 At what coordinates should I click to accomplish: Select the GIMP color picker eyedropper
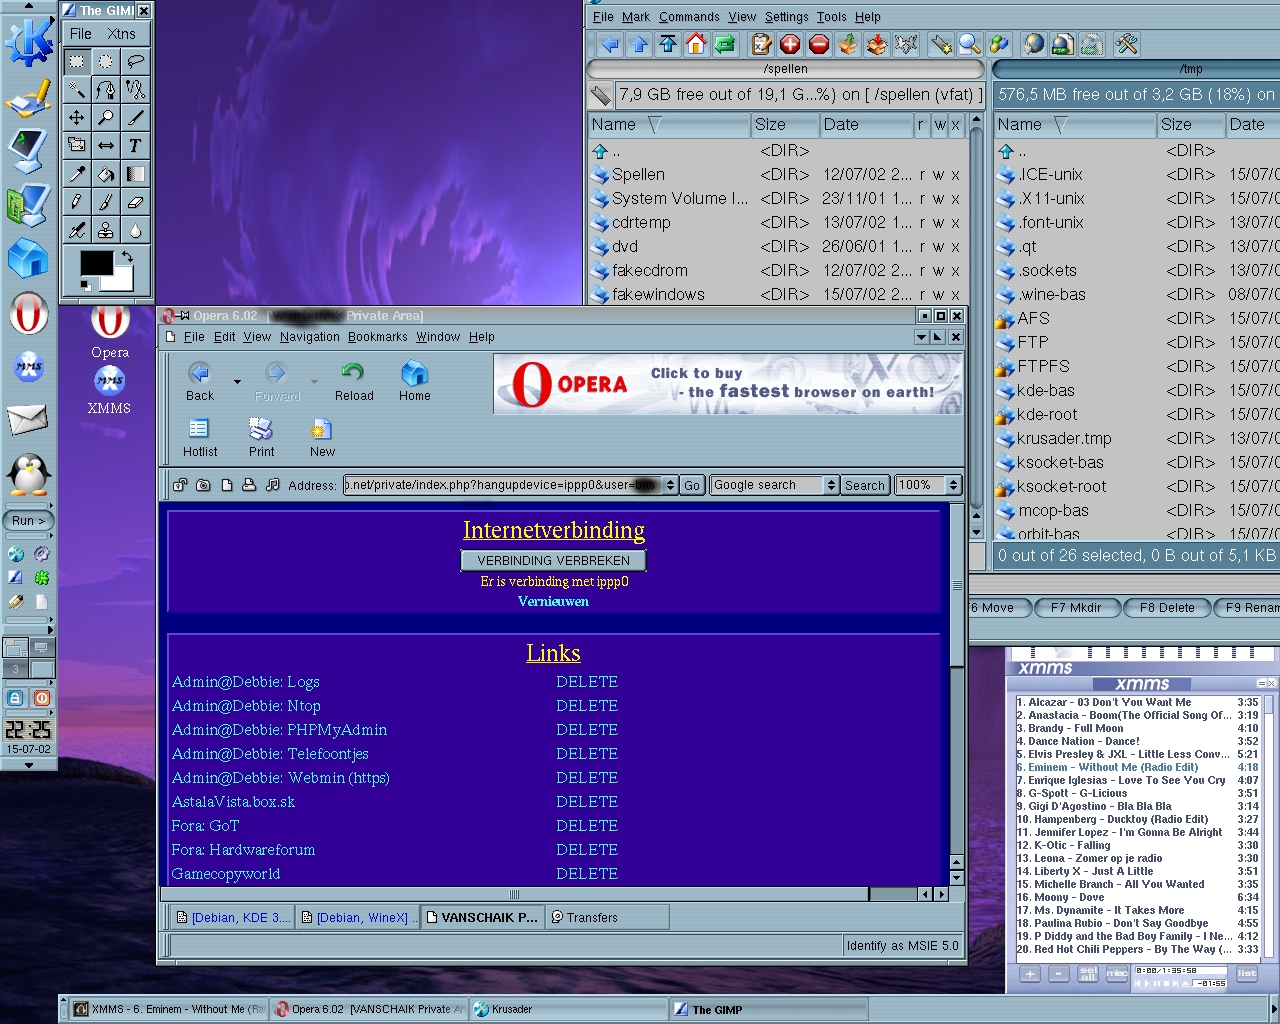coord(77,173)
